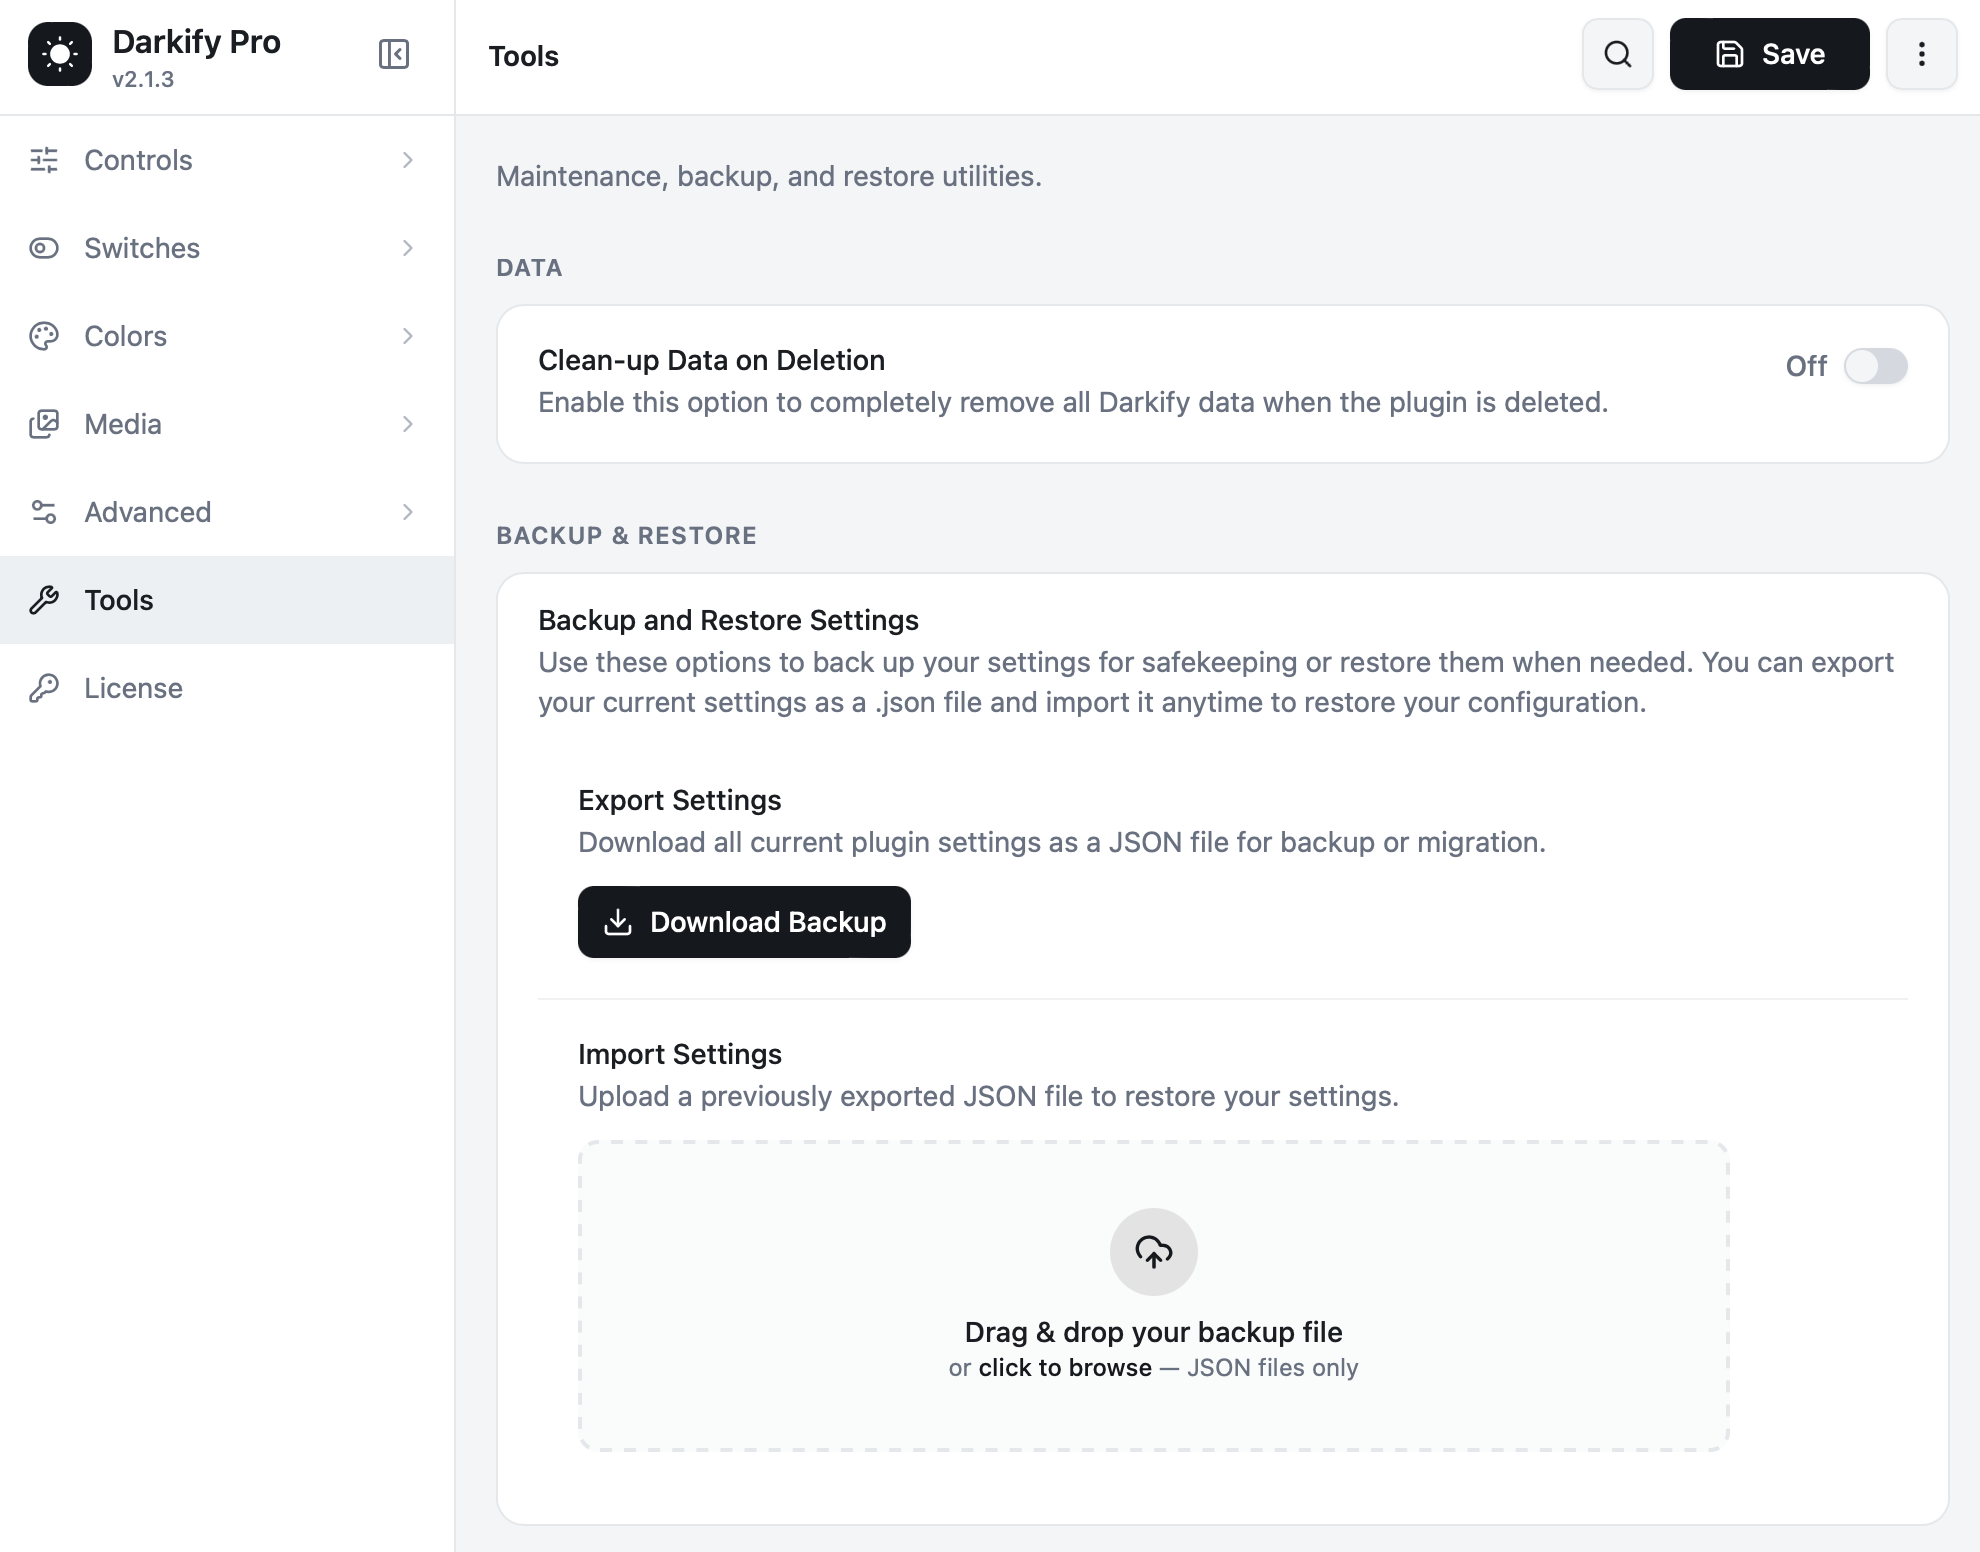Click the Download Backup button
This screenshot has height=1552, width=1980.
744,922
